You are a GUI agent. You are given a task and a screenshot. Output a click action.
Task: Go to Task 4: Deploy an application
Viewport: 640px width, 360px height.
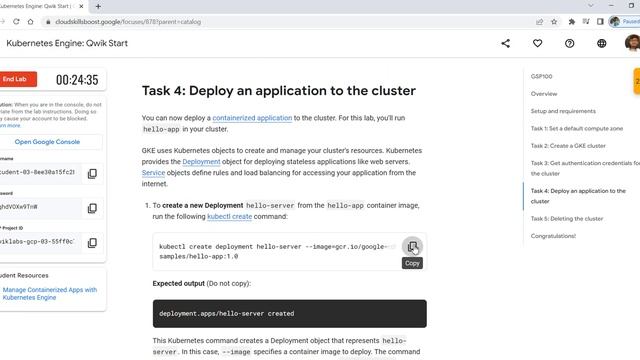[x=578, y=196]
